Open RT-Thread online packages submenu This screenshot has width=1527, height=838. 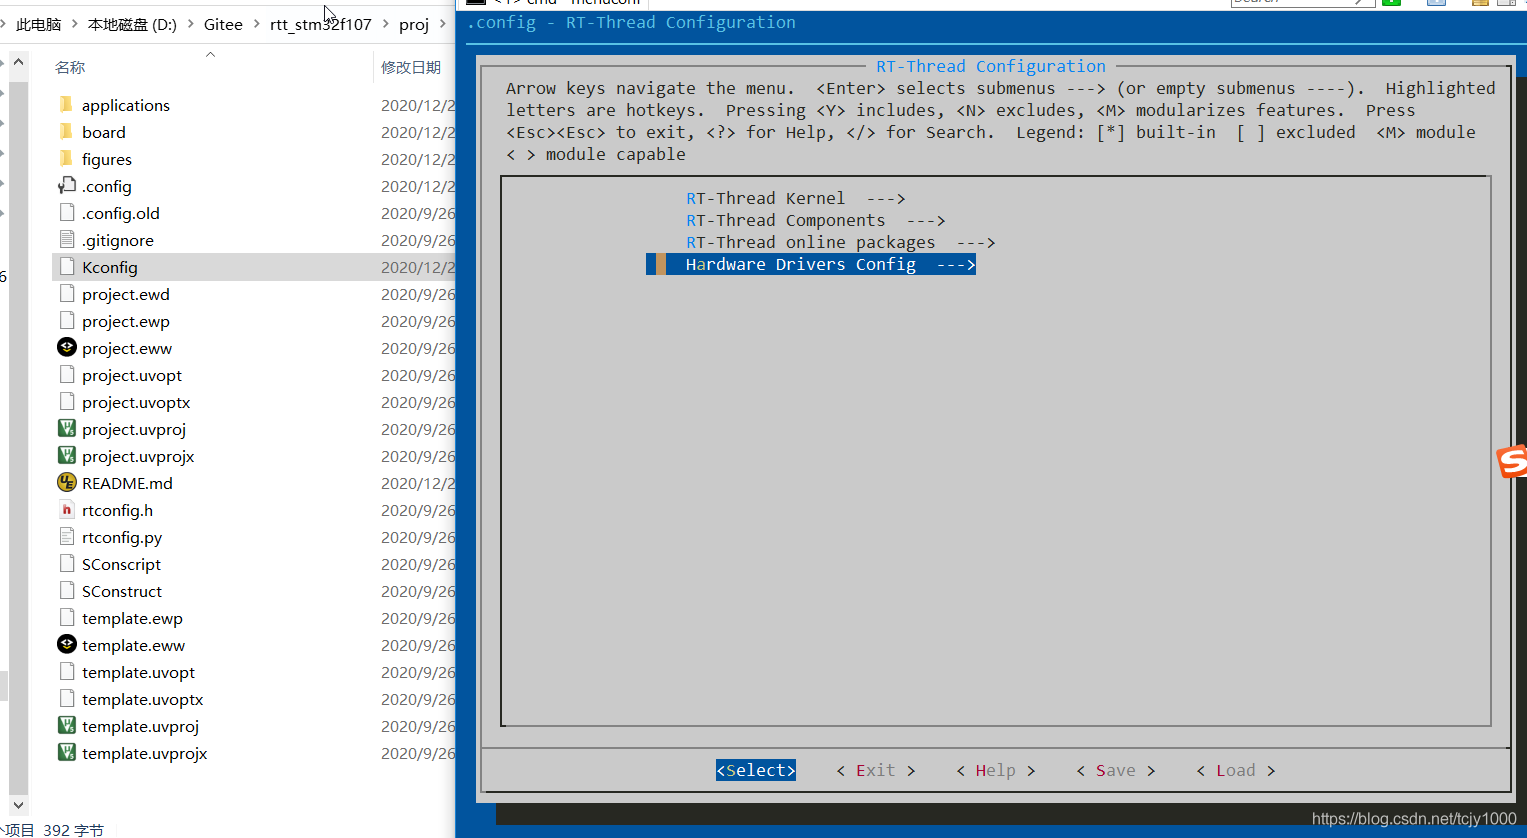[840, 242]
